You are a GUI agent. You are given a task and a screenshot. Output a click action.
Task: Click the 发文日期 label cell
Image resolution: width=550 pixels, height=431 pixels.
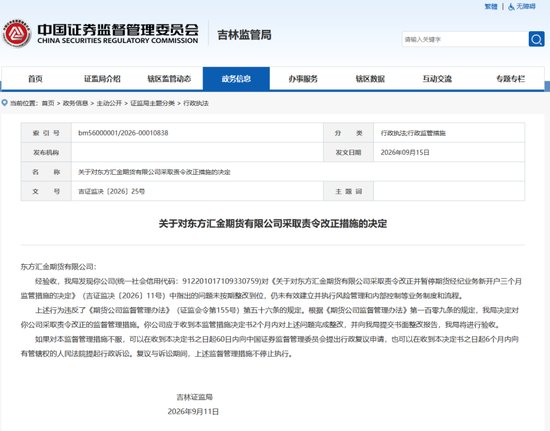[x=348, y=152]
